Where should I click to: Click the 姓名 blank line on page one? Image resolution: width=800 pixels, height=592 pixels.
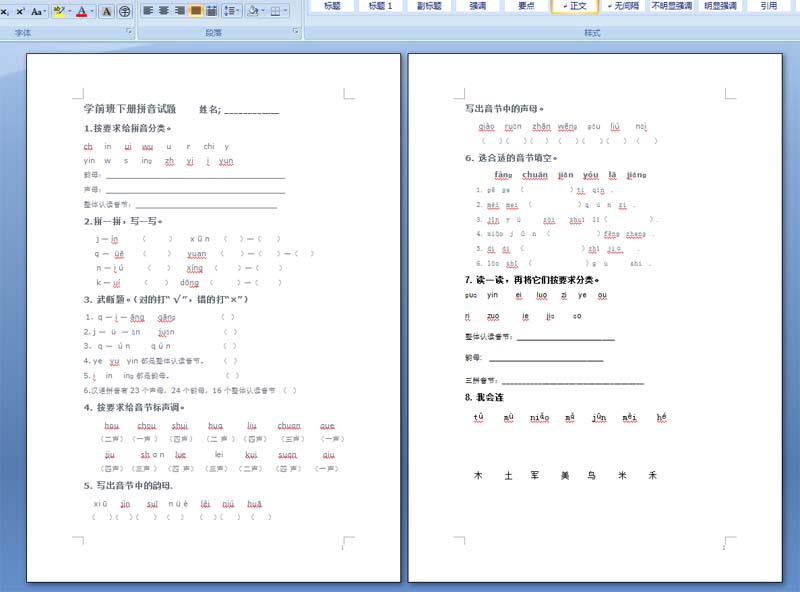coord(252,111)
